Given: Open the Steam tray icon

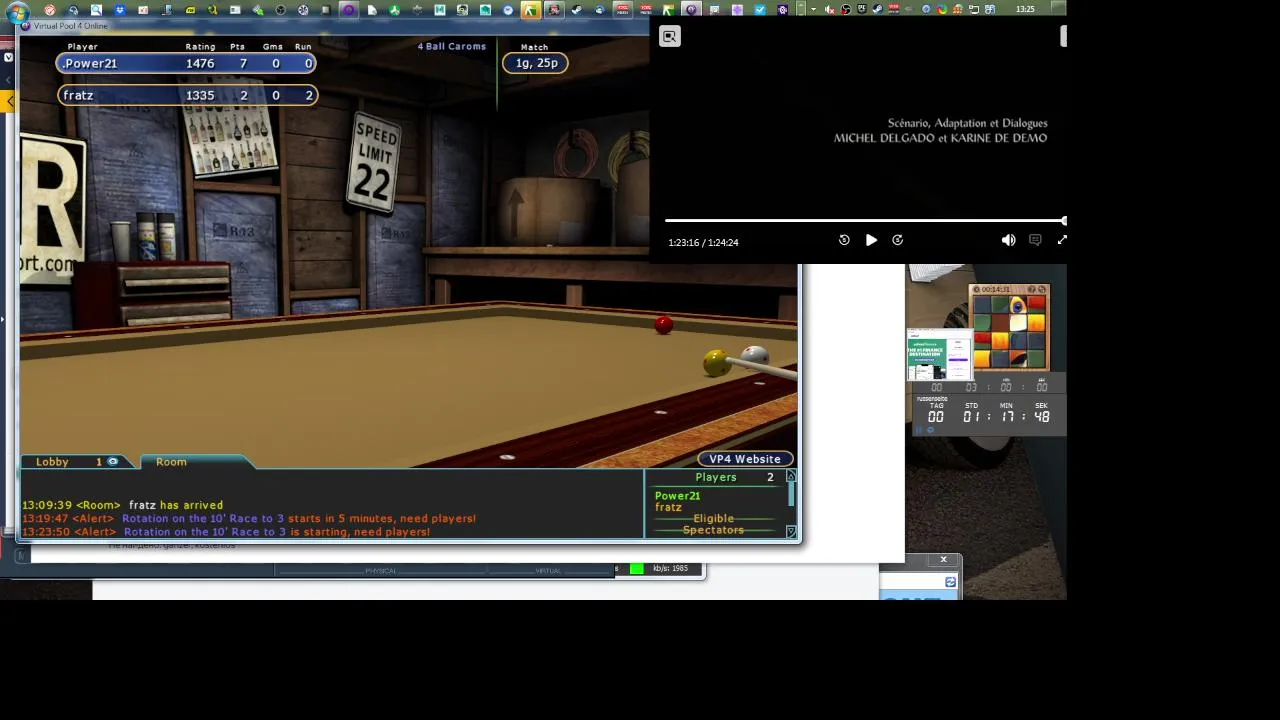Looking at the screenshot, I should pos(878,9).
